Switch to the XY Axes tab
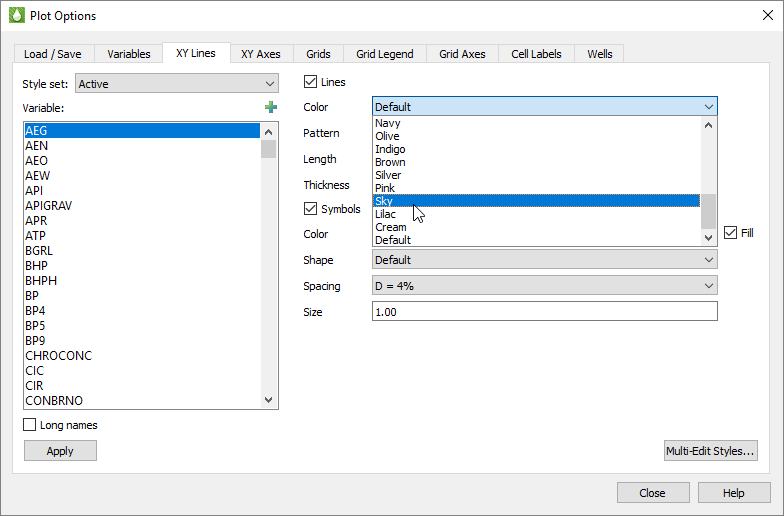Viewport: 784px width, 516px height. (x=261, y=54)
